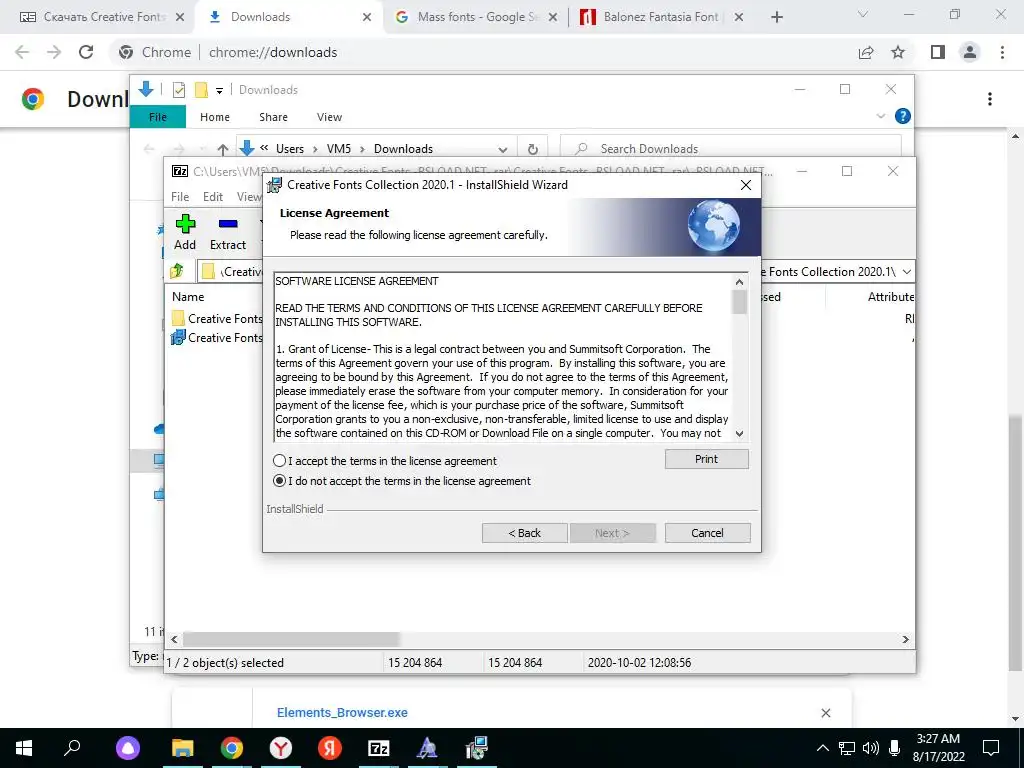The image size is (1024, 768).
Task: Open Explorer Share ribbon tab
Action: point(273,117)
